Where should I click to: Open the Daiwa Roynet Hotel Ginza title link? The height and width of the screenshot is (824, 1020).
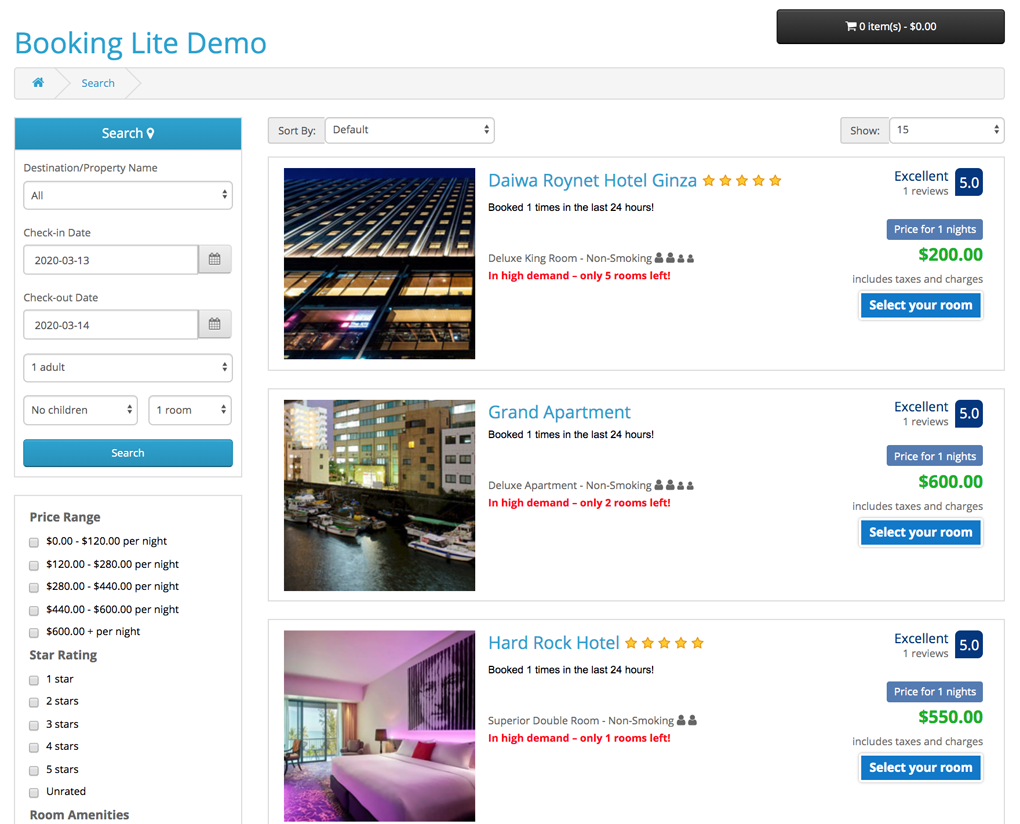(x=592, y=180)
